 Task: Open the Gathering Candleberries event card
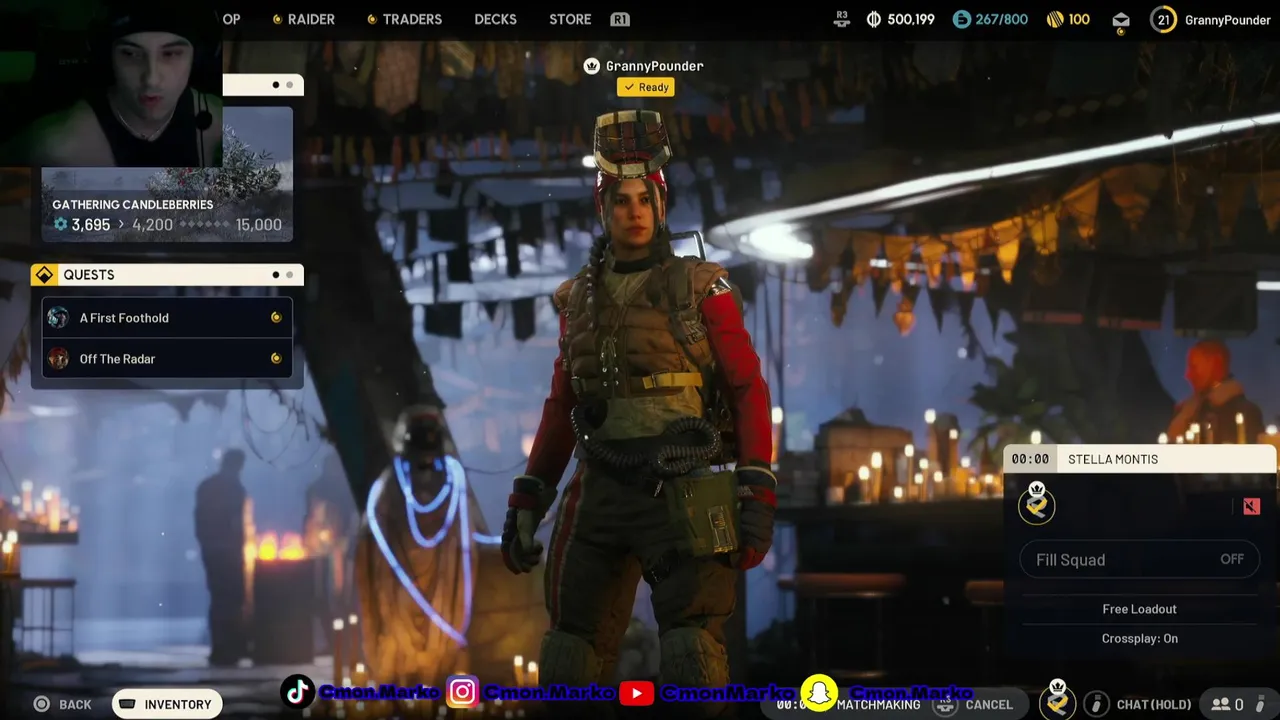point(167,174)
